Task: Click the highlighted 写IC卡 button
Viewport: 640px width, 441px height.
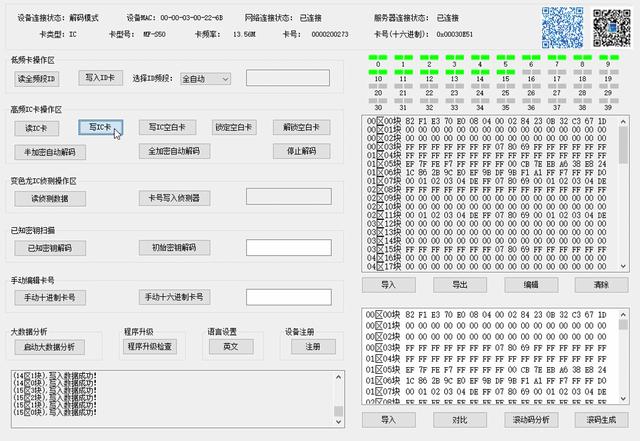Action: 100,127
